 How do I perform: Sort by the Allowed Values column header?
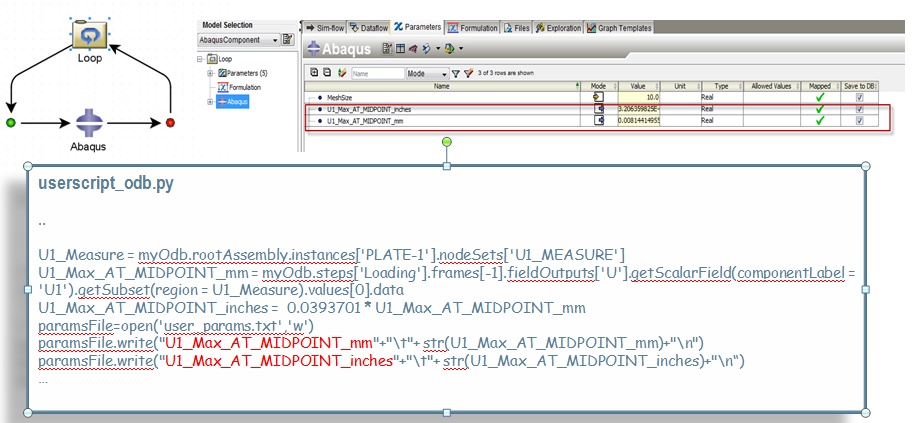coord(771,86)
